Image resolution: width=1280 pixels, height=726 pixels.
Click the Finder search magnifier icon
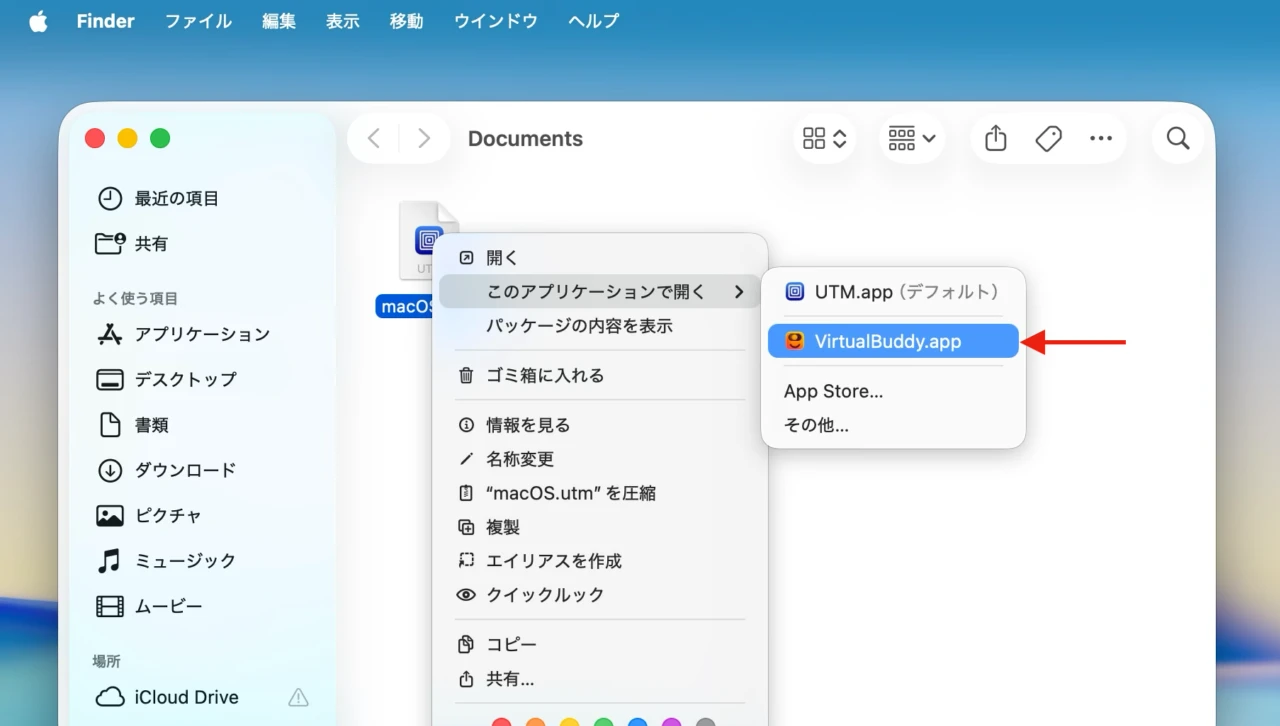pos(1178,139)
